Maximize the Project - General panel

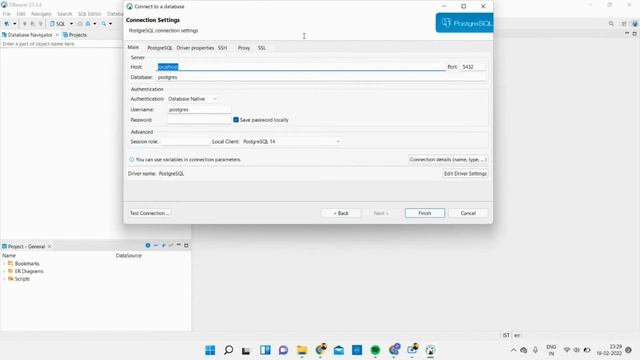coord(186,245)
